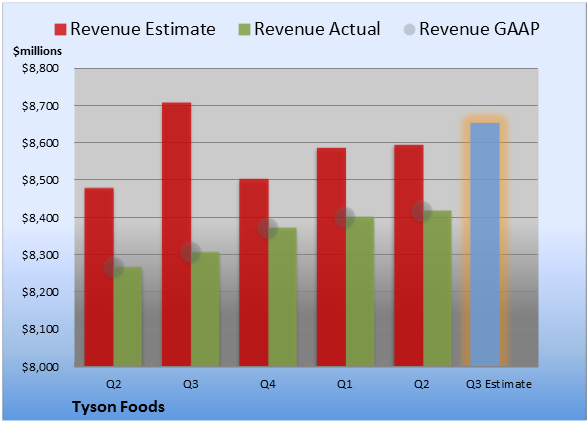Click the 'Q3' x-axis label

tap(191, 384)
